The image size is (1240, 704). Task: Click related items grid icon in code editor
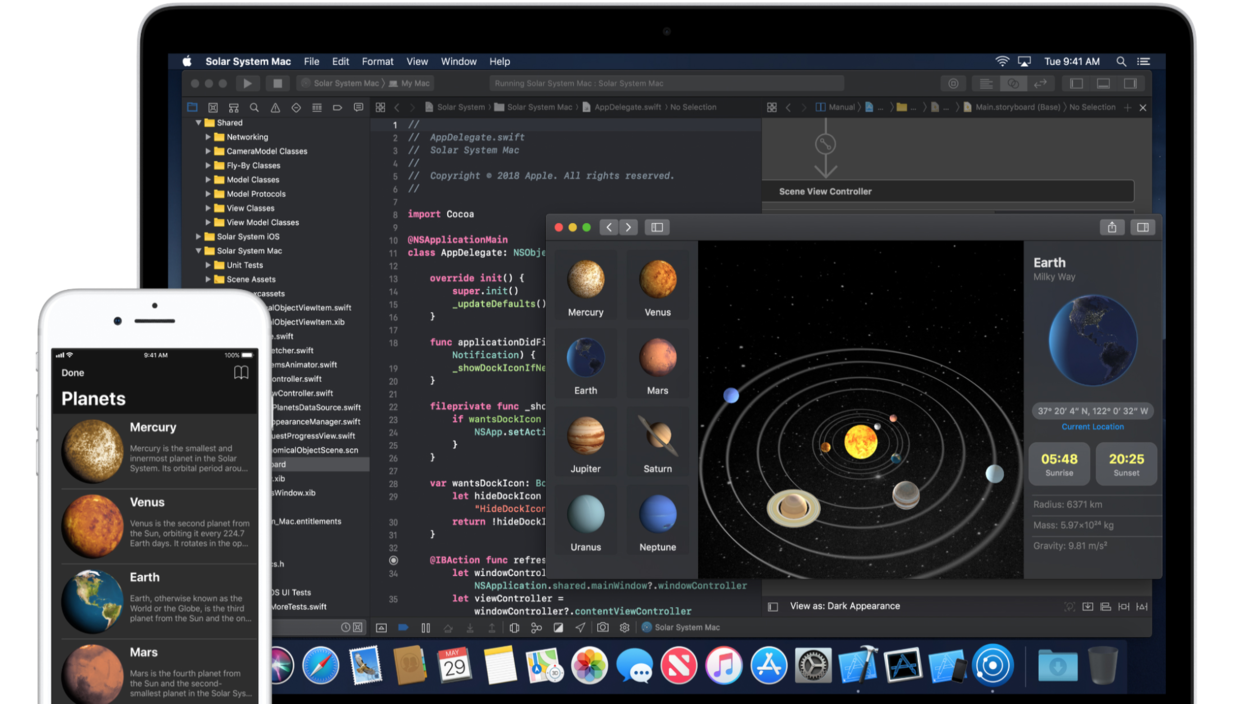click(380, 107)
